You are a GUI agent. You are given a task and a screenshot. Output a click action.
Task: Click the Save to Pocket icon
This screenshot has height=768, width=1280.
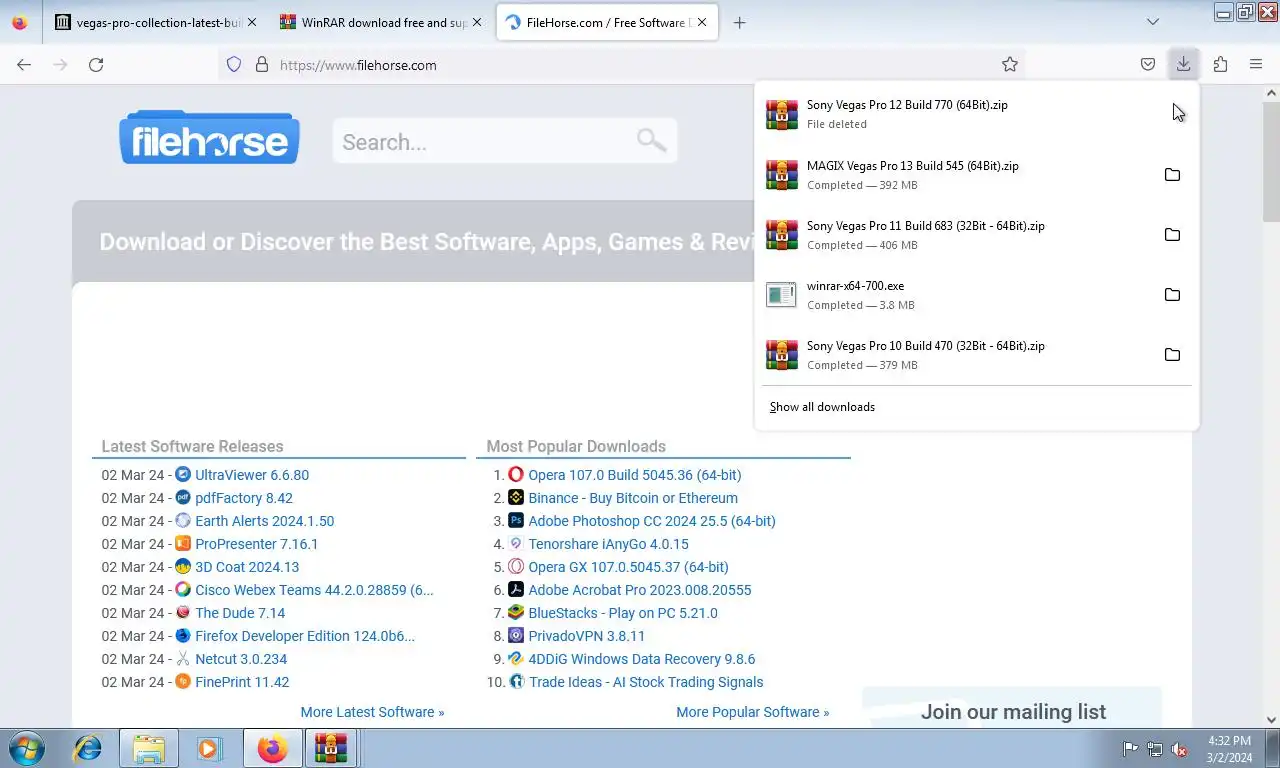(1148, 64)
